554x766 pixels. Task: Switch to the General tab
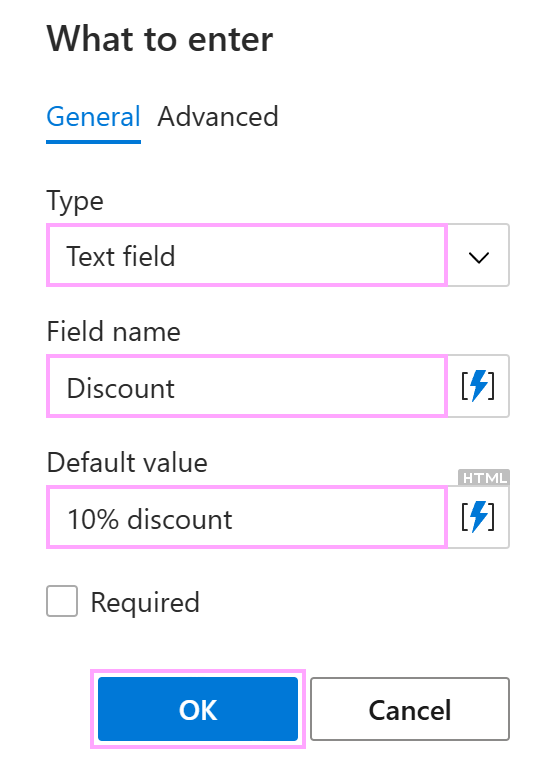click(x=93, y=117)
